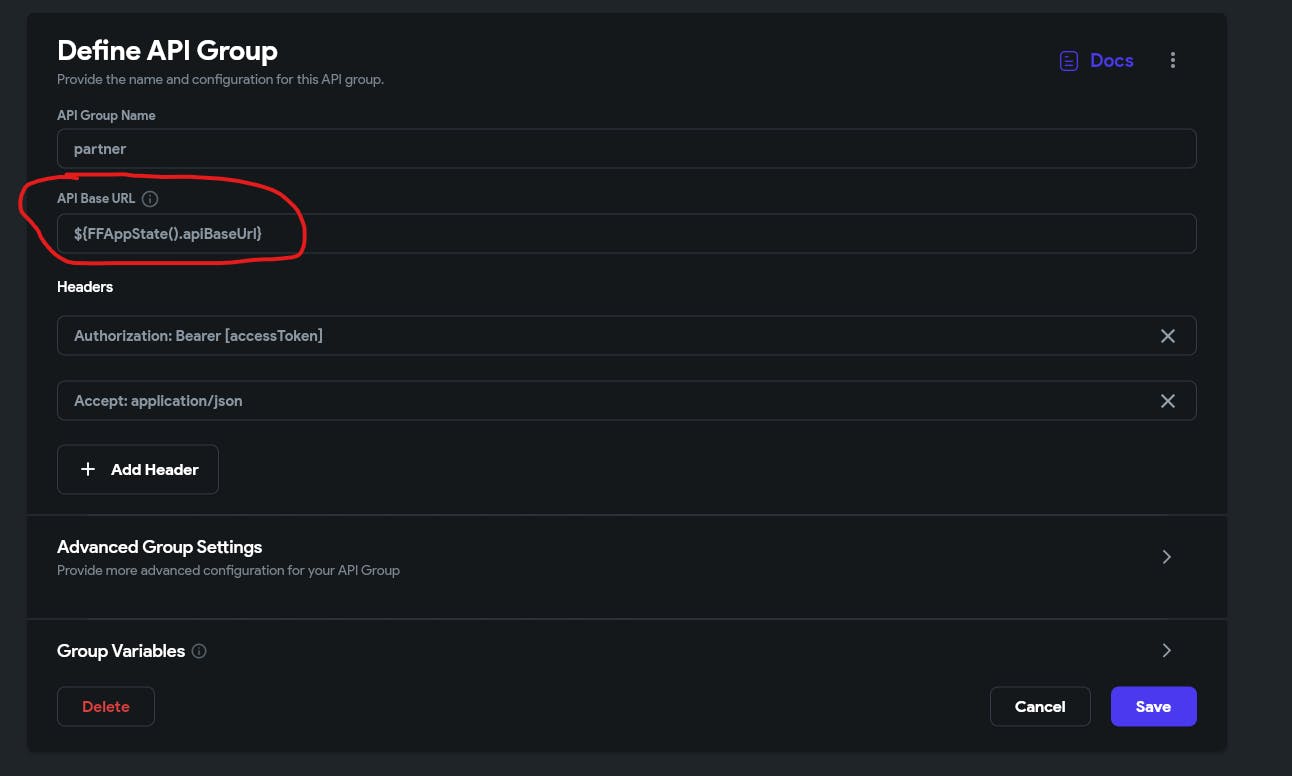Click info icon beside API Base URL
This screenshot has width=1292, height=776.
[x=150, y=199]
